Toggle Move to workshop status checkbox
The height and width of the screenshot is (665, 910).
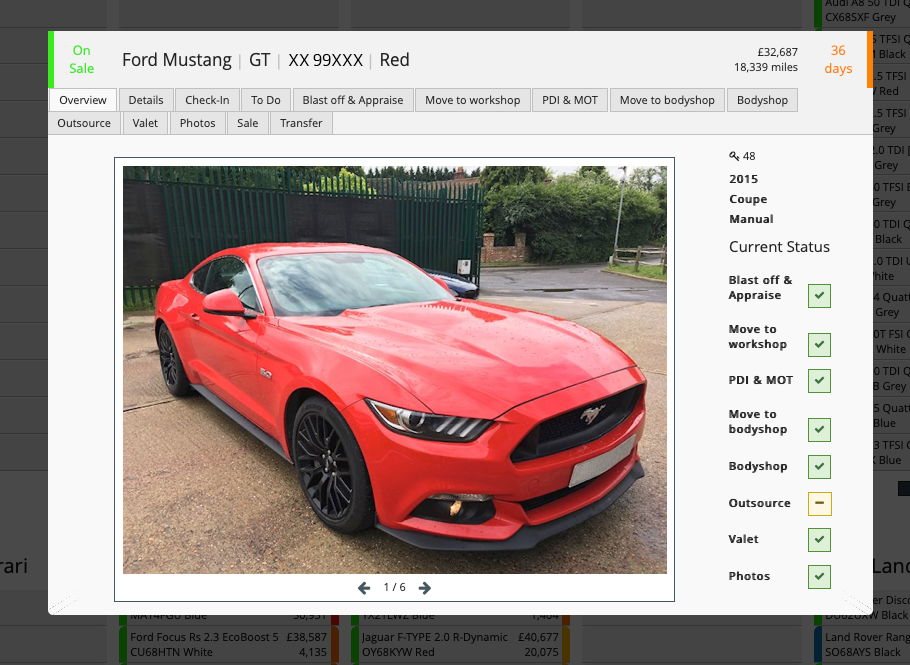(x=819, y=345)
